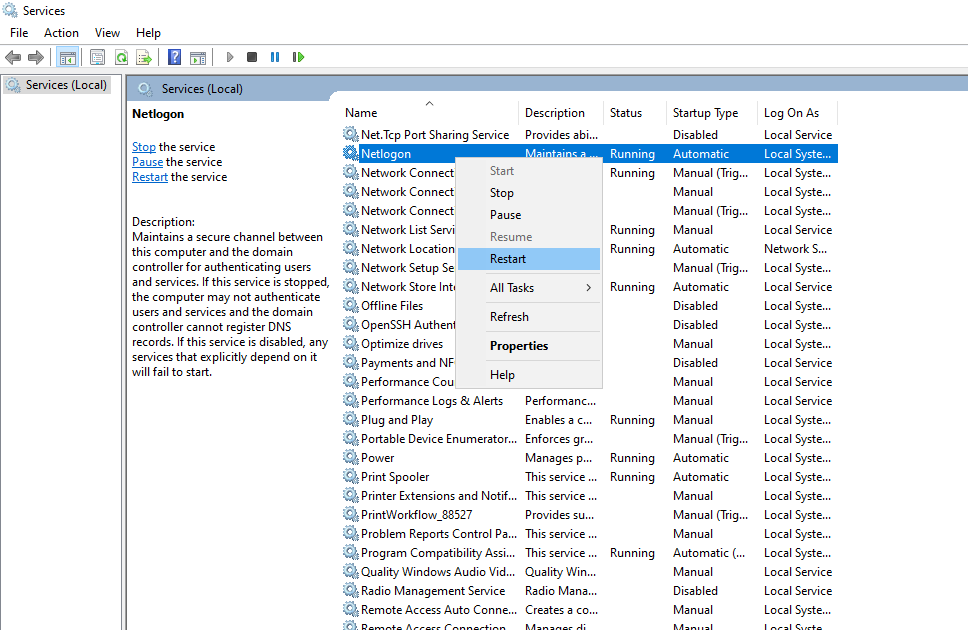Click gear icon beside Print Spooler
The width and height of the screenshot is (968, 630).
point(351,476)
